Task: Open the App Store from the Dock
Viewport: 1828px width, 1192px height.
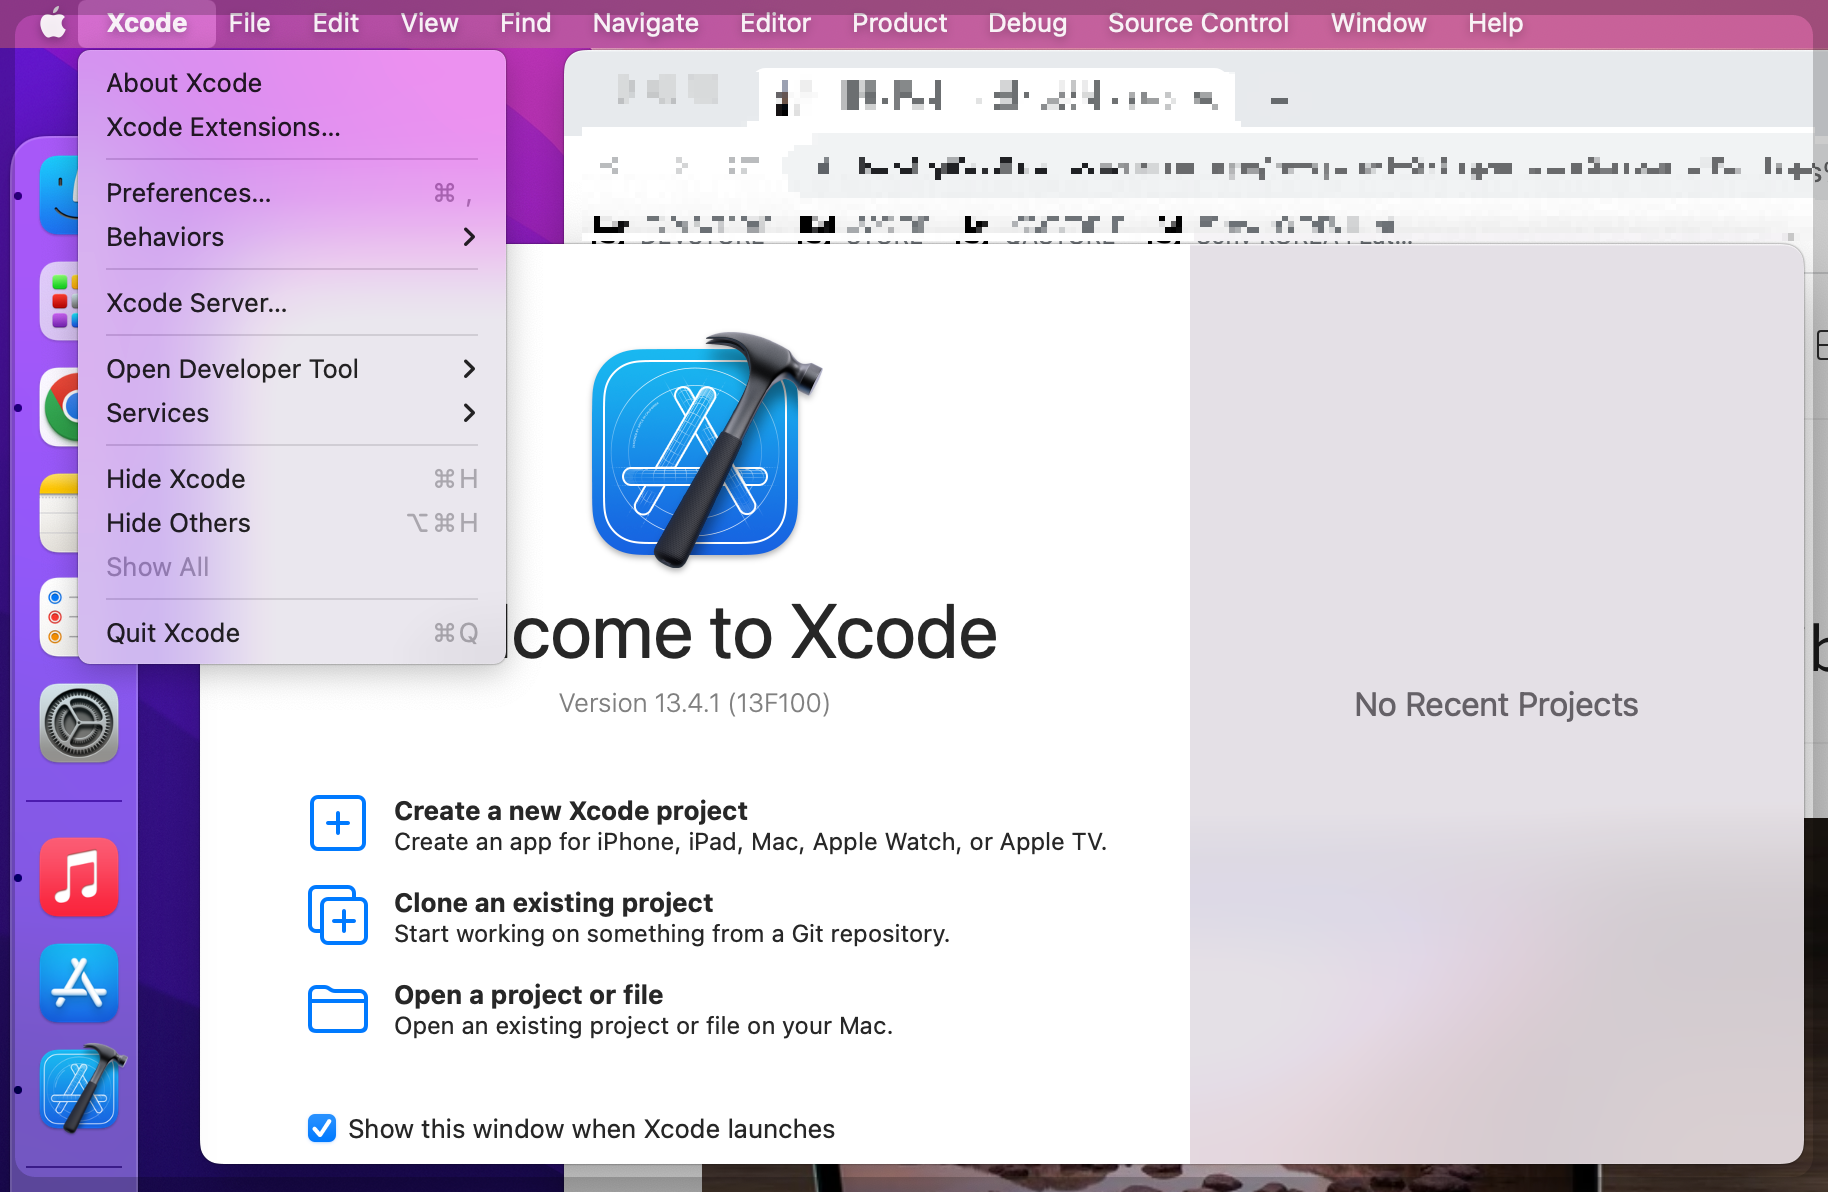Action: (x=79, y=983)
